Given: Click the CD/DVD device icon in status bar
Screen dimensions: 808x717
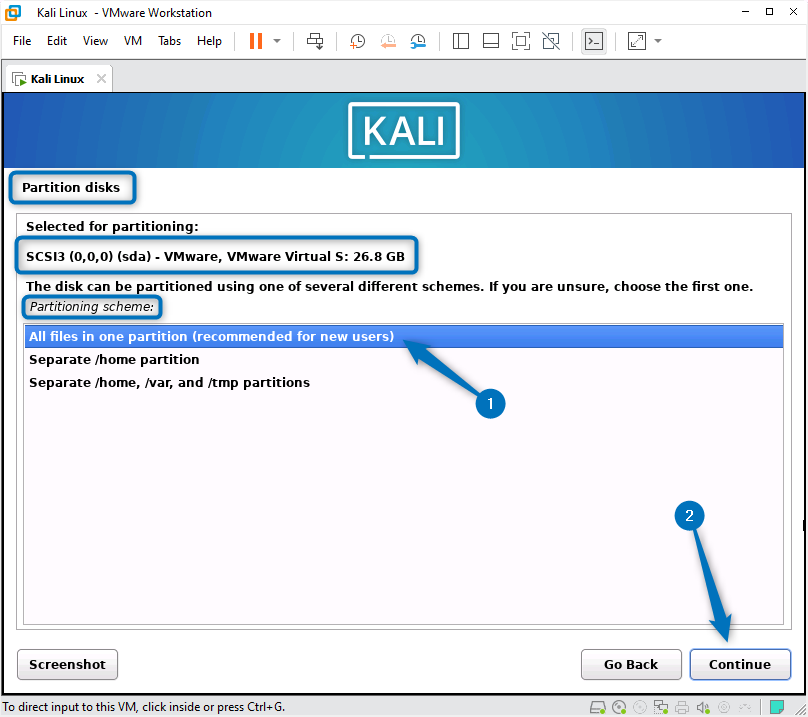Looking at the screenshot, I should (620, 706).
